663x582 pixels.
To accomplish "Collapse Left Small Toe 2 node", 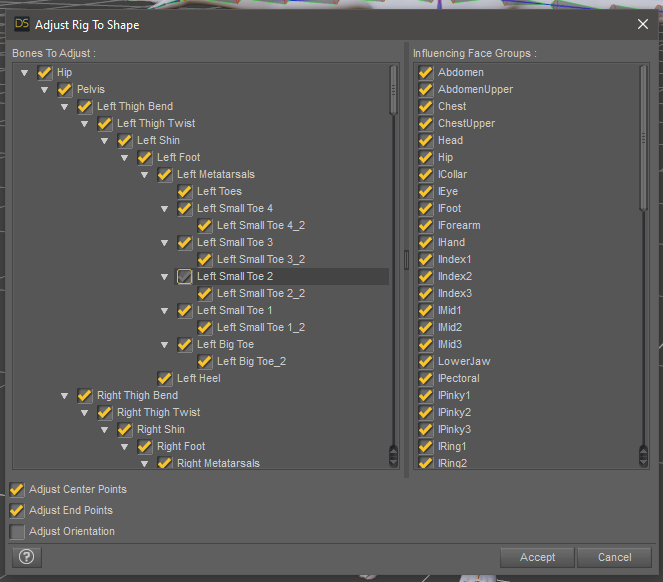I will [164, 277].
